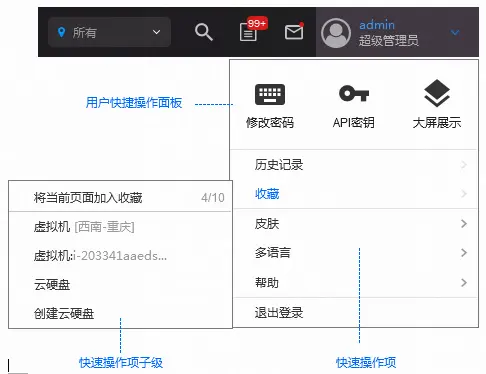Screen dimensions: 486x374
Task: Select the 帮助 menu item
Action: coord(356,283)
